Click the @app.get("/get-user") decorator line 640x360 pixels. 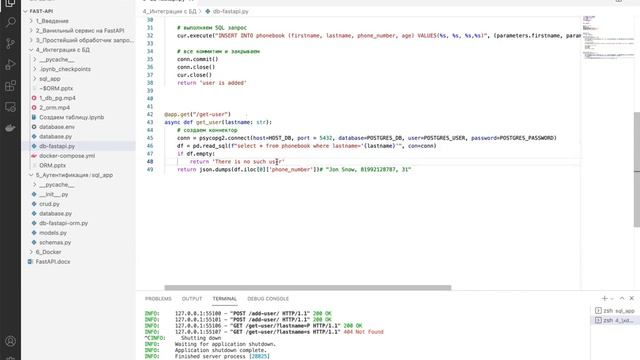[x=198, y=114]
